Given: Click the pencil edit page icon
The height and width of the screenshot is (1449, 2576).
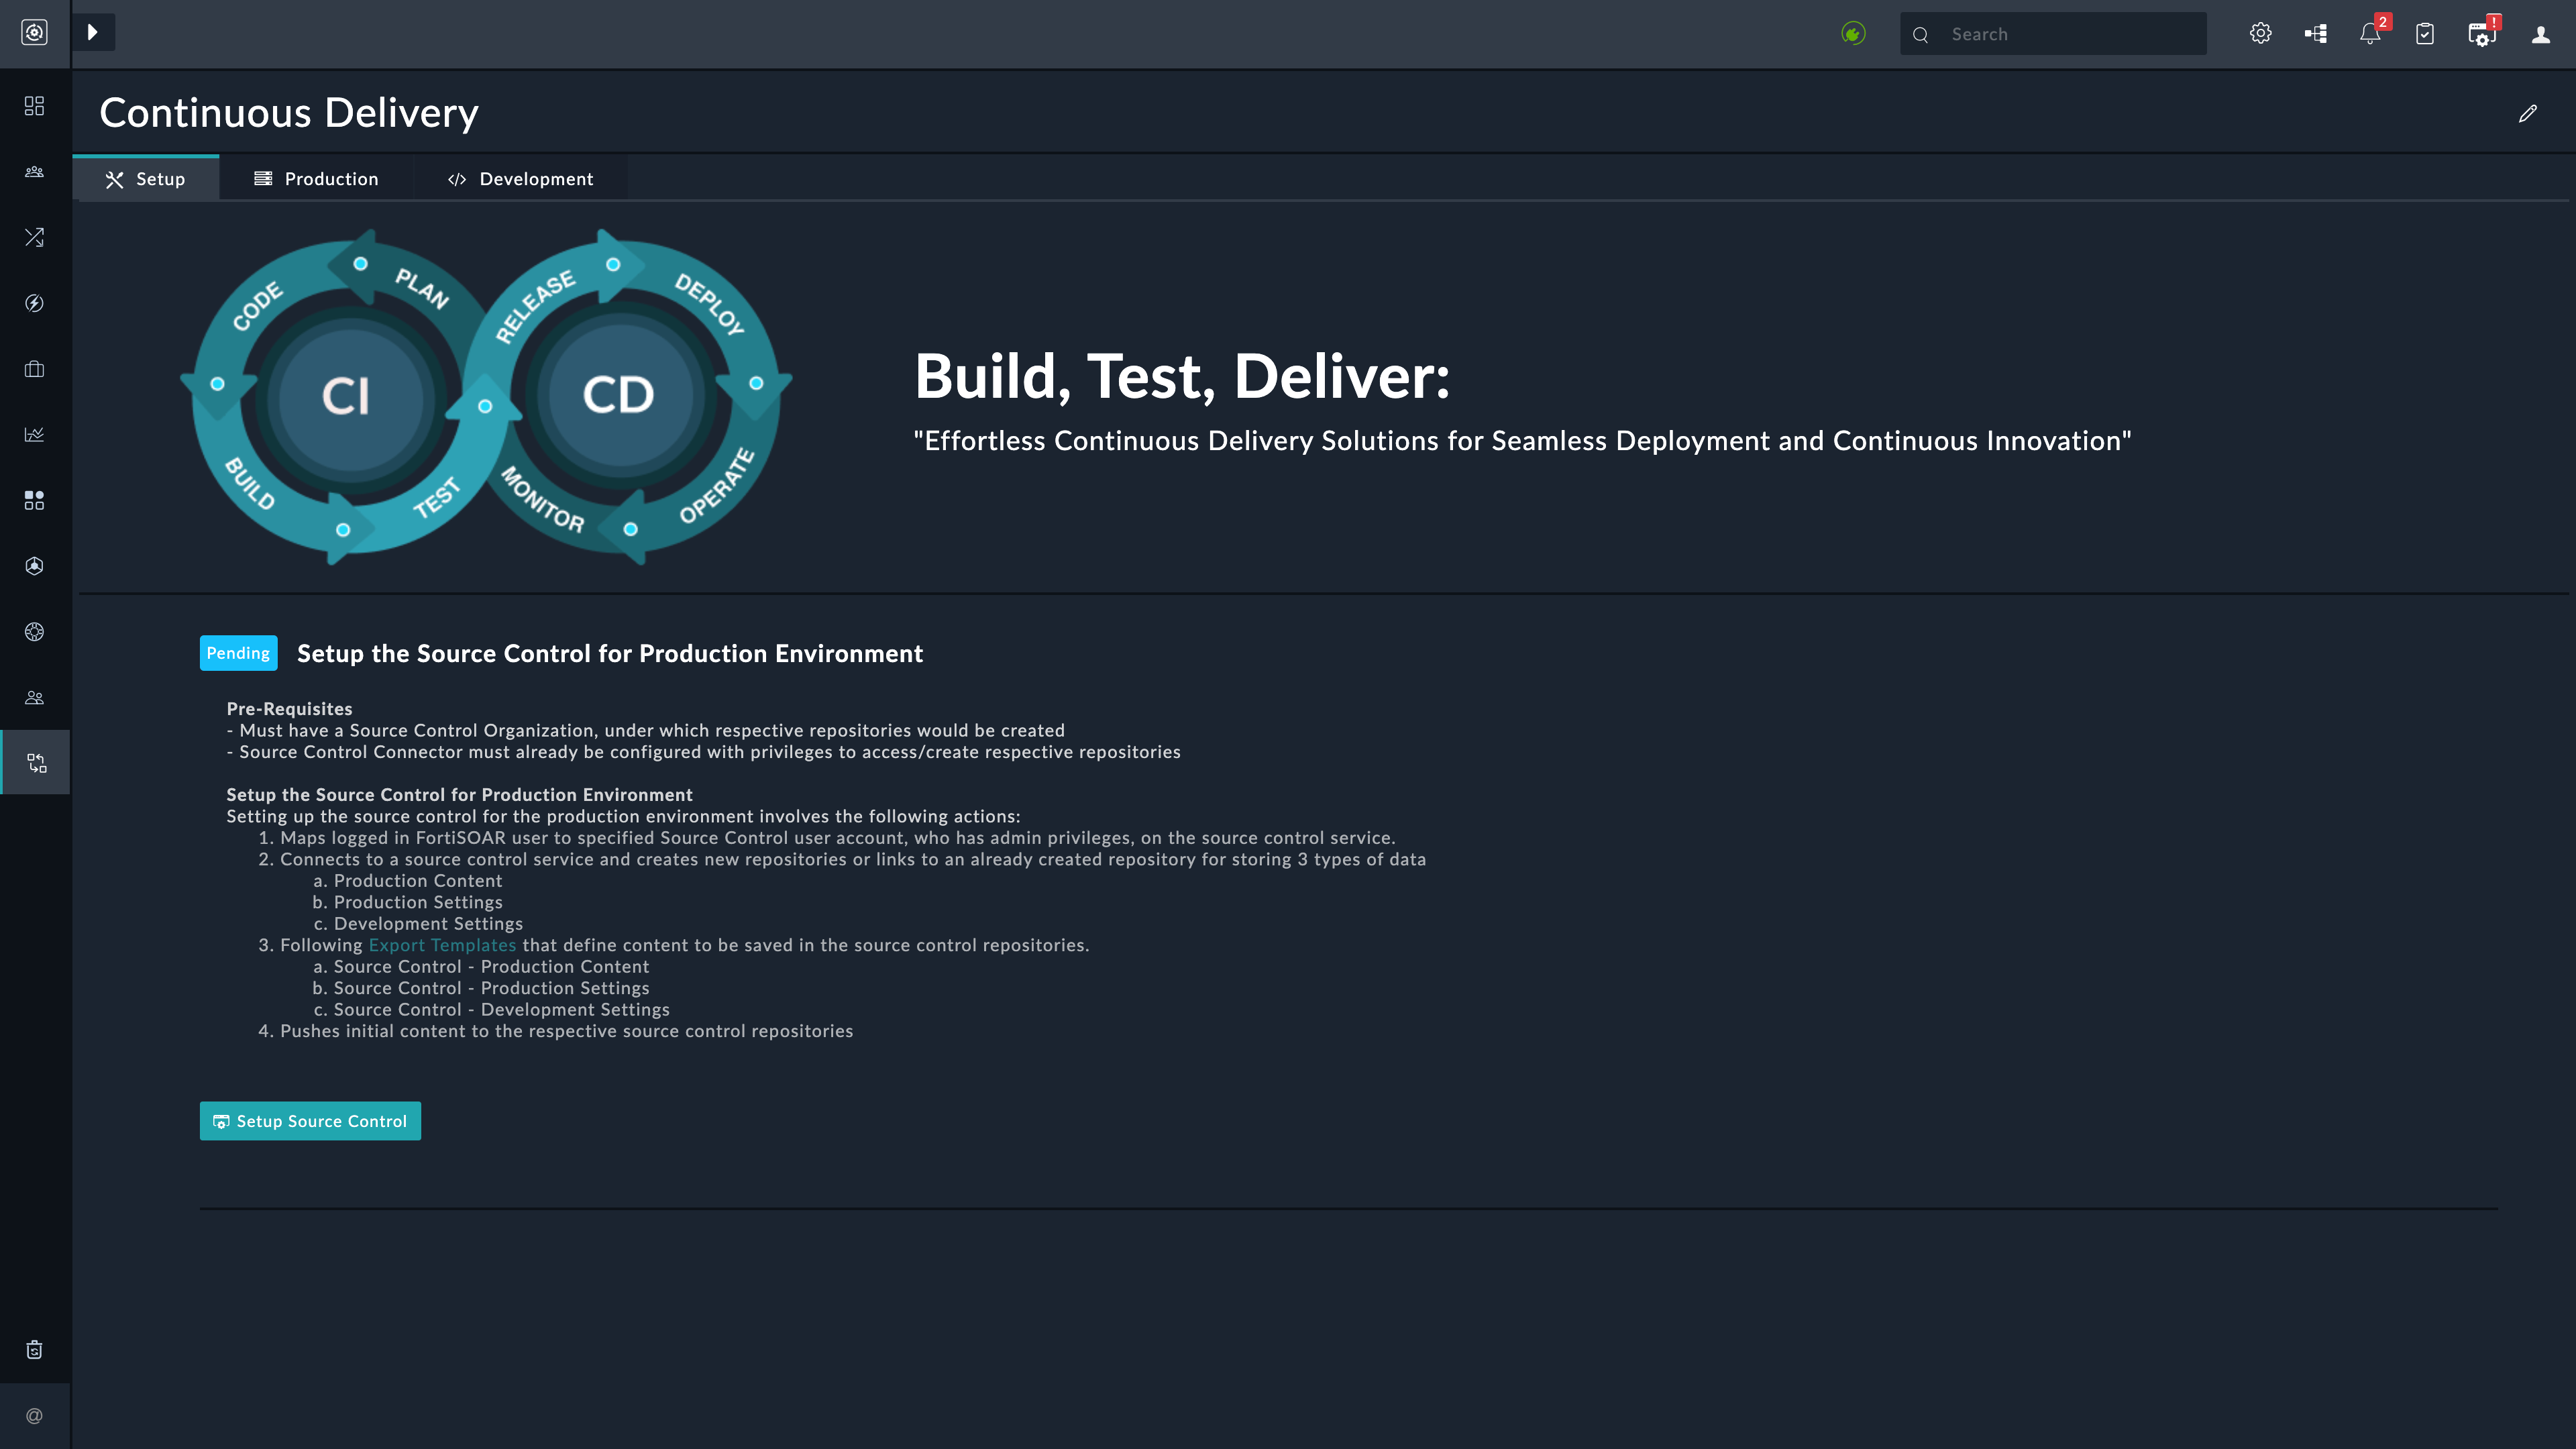Looking at the screenshot, I should (x=2527, y=114).
